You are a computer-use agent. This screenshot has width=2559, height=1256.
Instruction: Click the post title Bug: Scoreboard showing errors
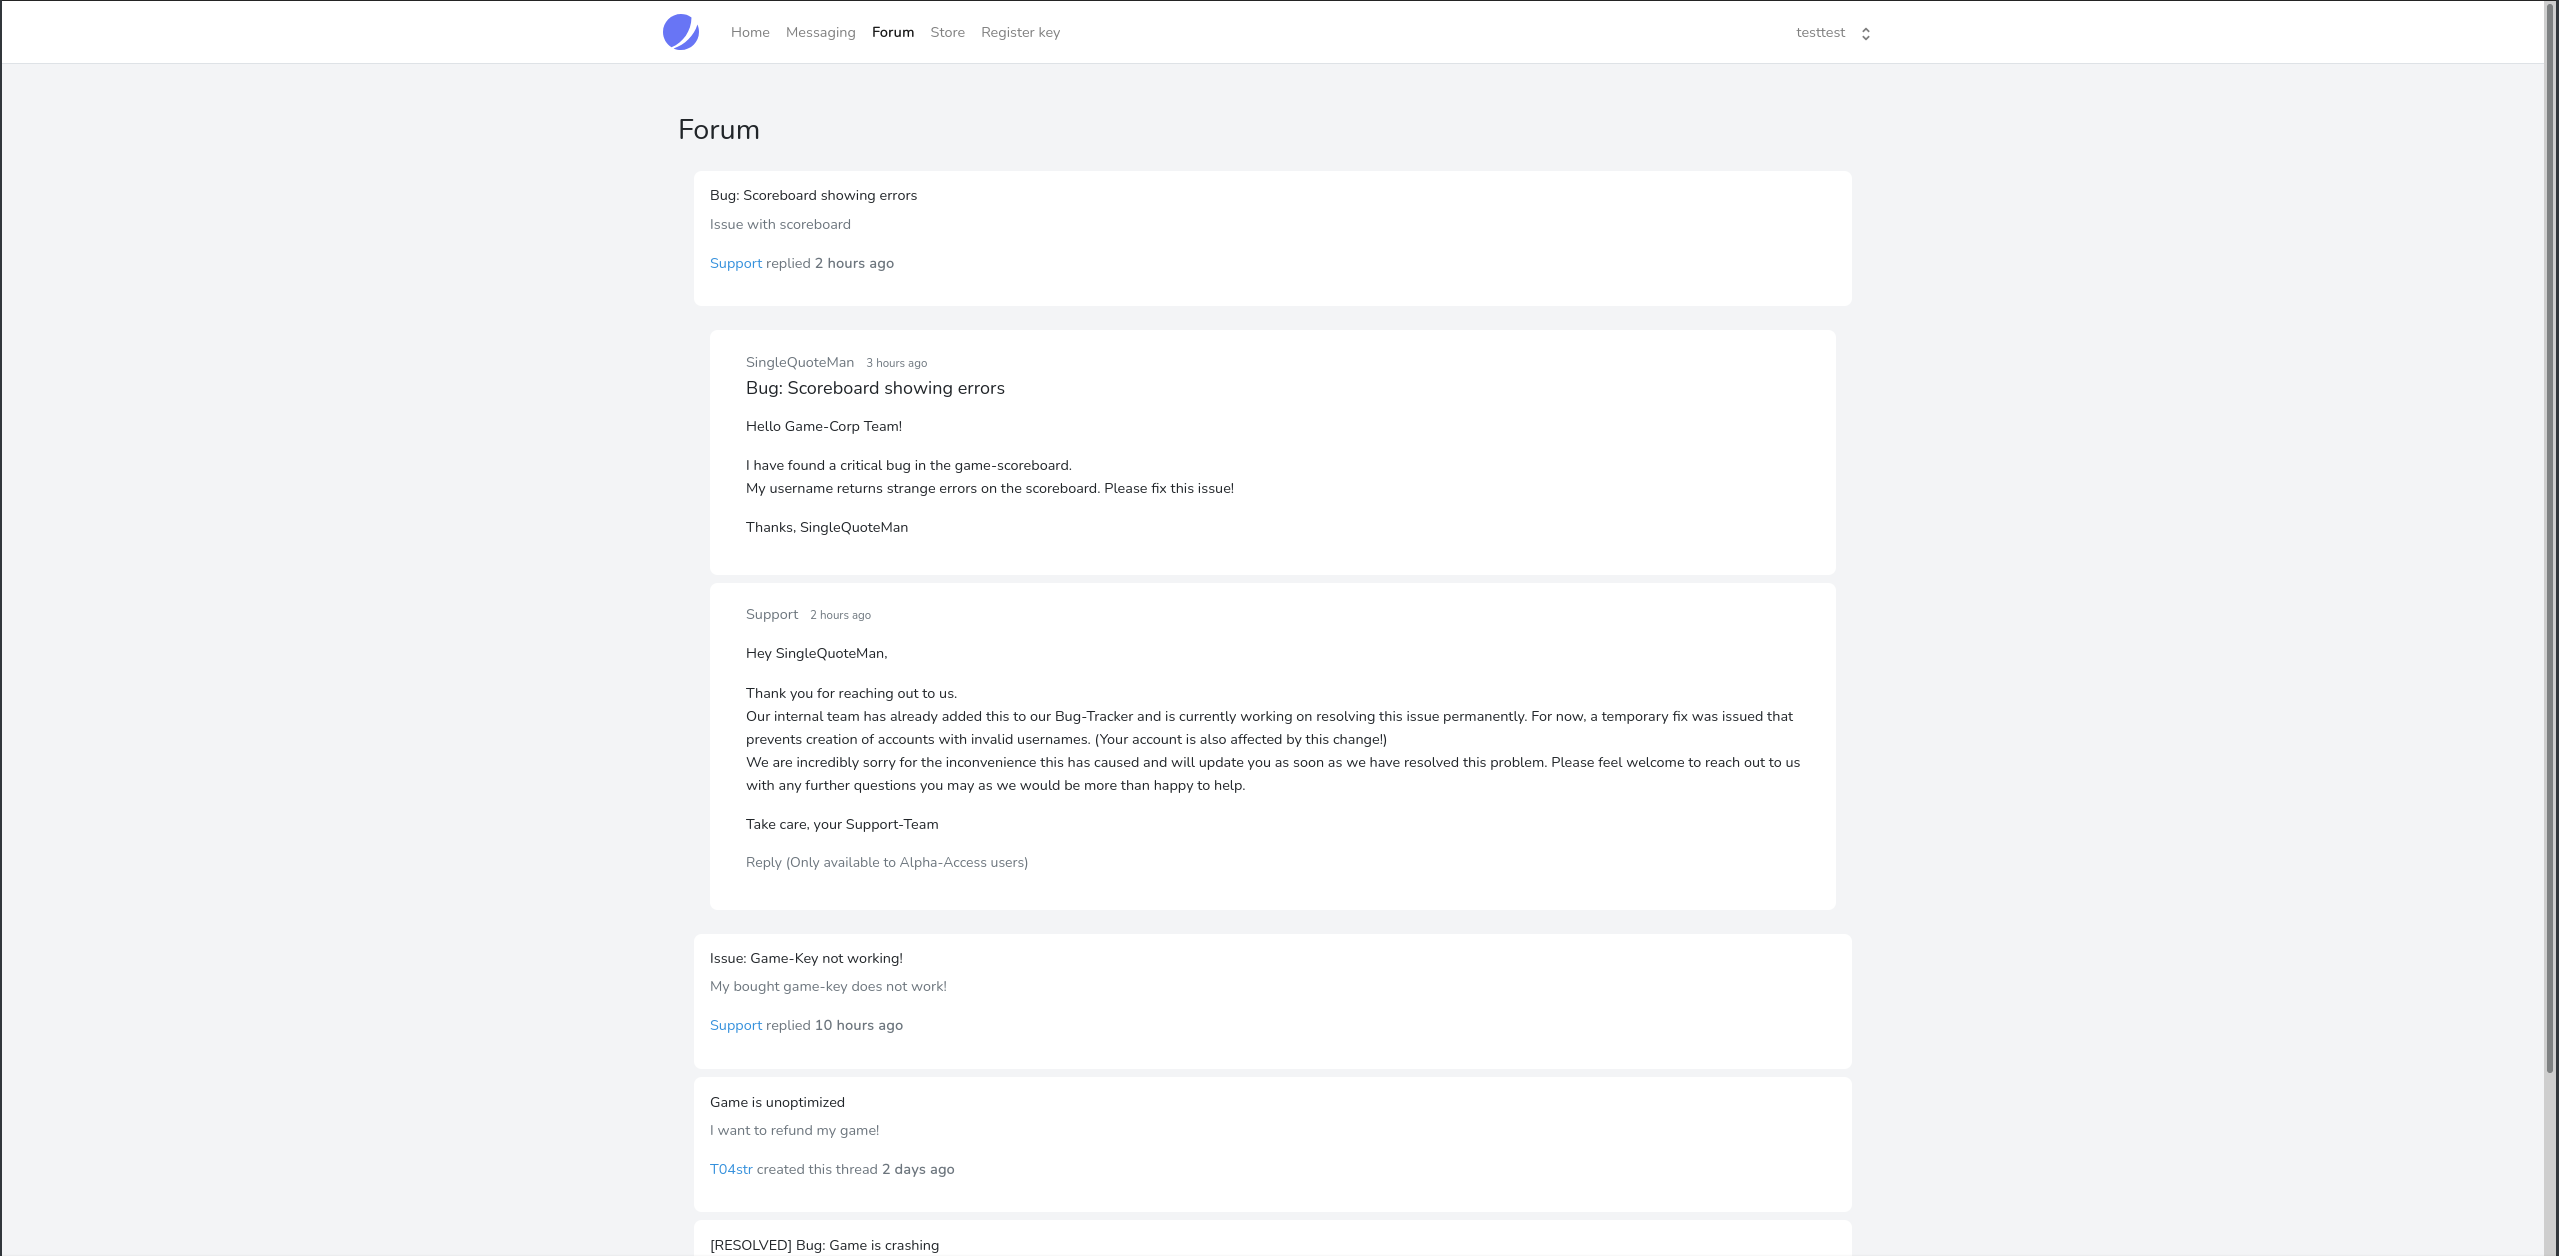875,388
